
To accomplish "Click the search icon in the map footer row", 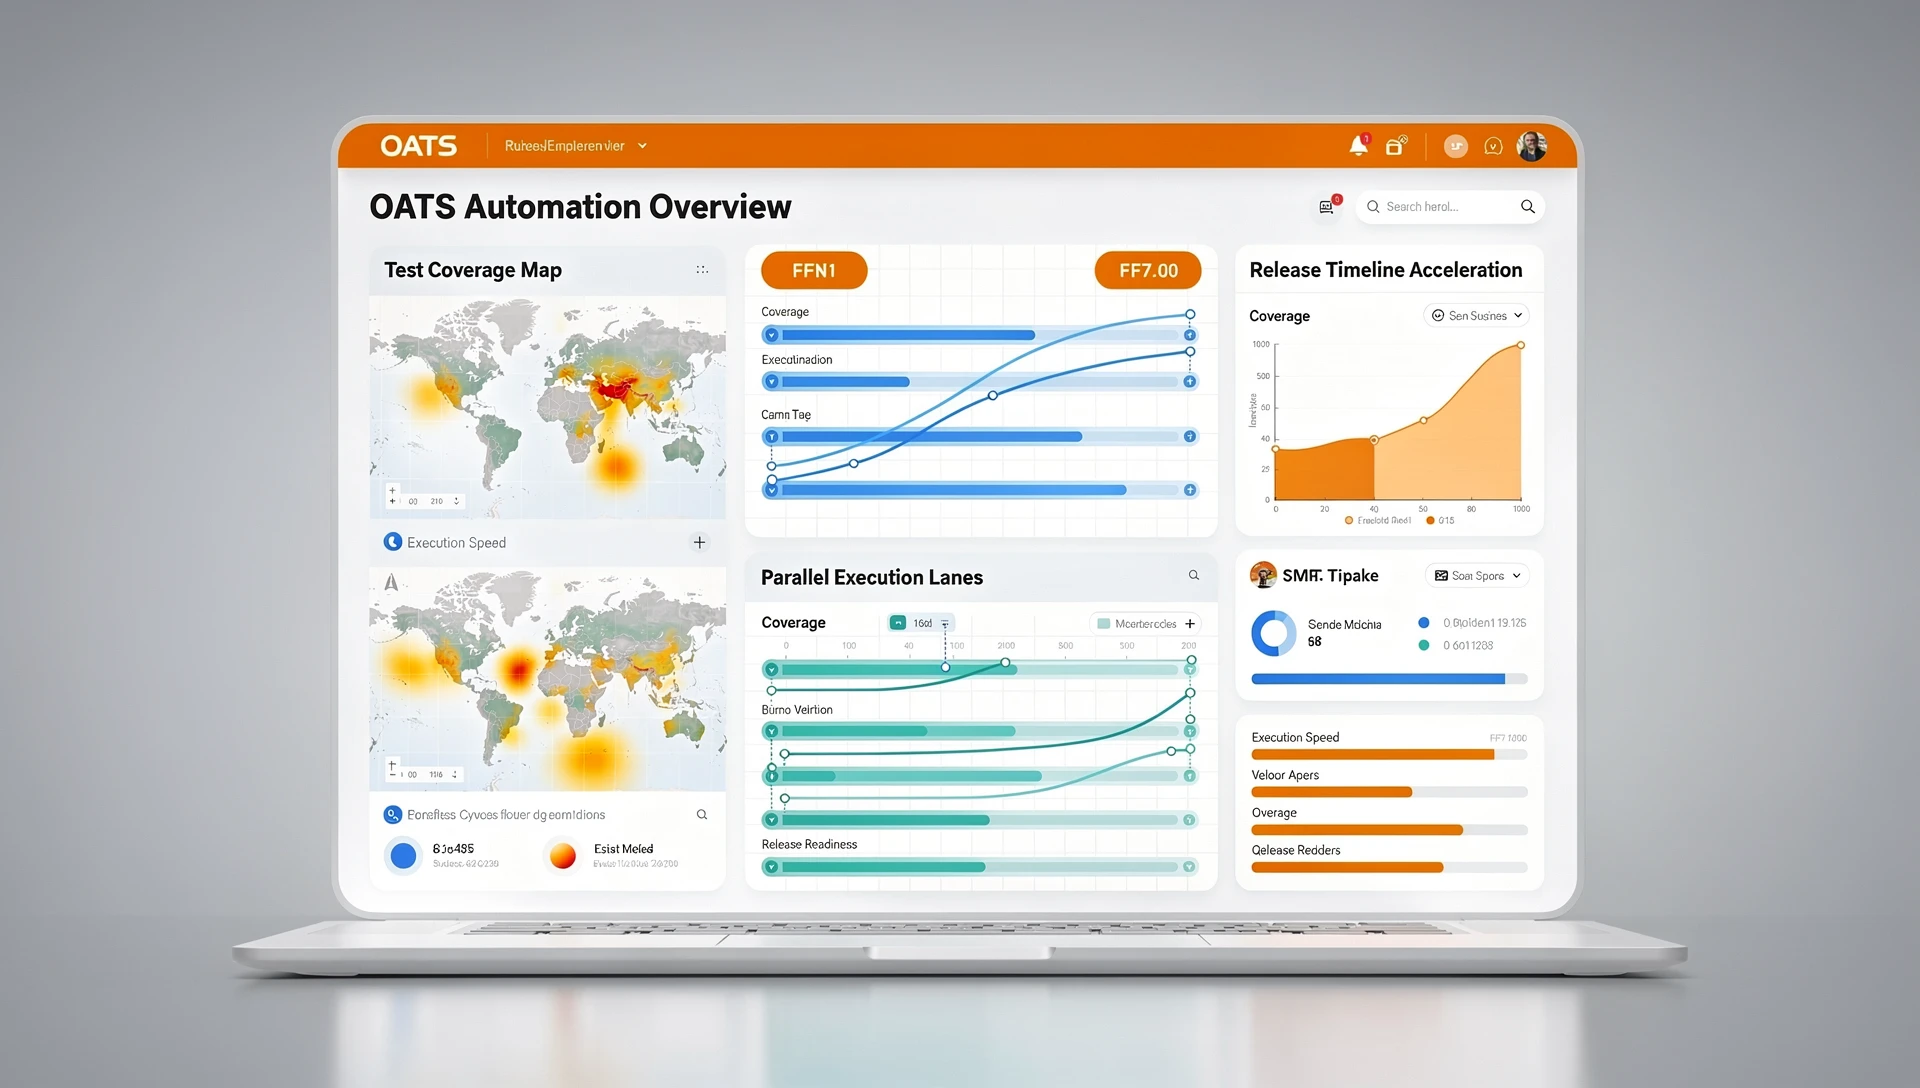I will click(x=702, y=814).
